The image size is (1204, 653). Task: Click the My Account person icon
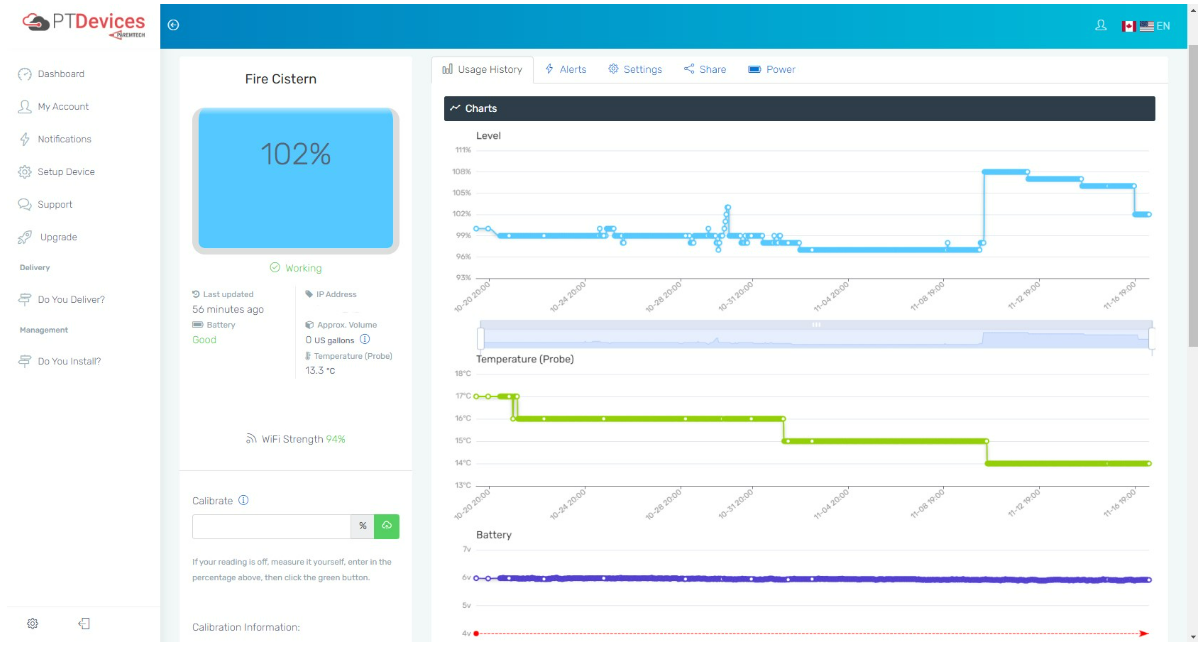tap(25, 106)
